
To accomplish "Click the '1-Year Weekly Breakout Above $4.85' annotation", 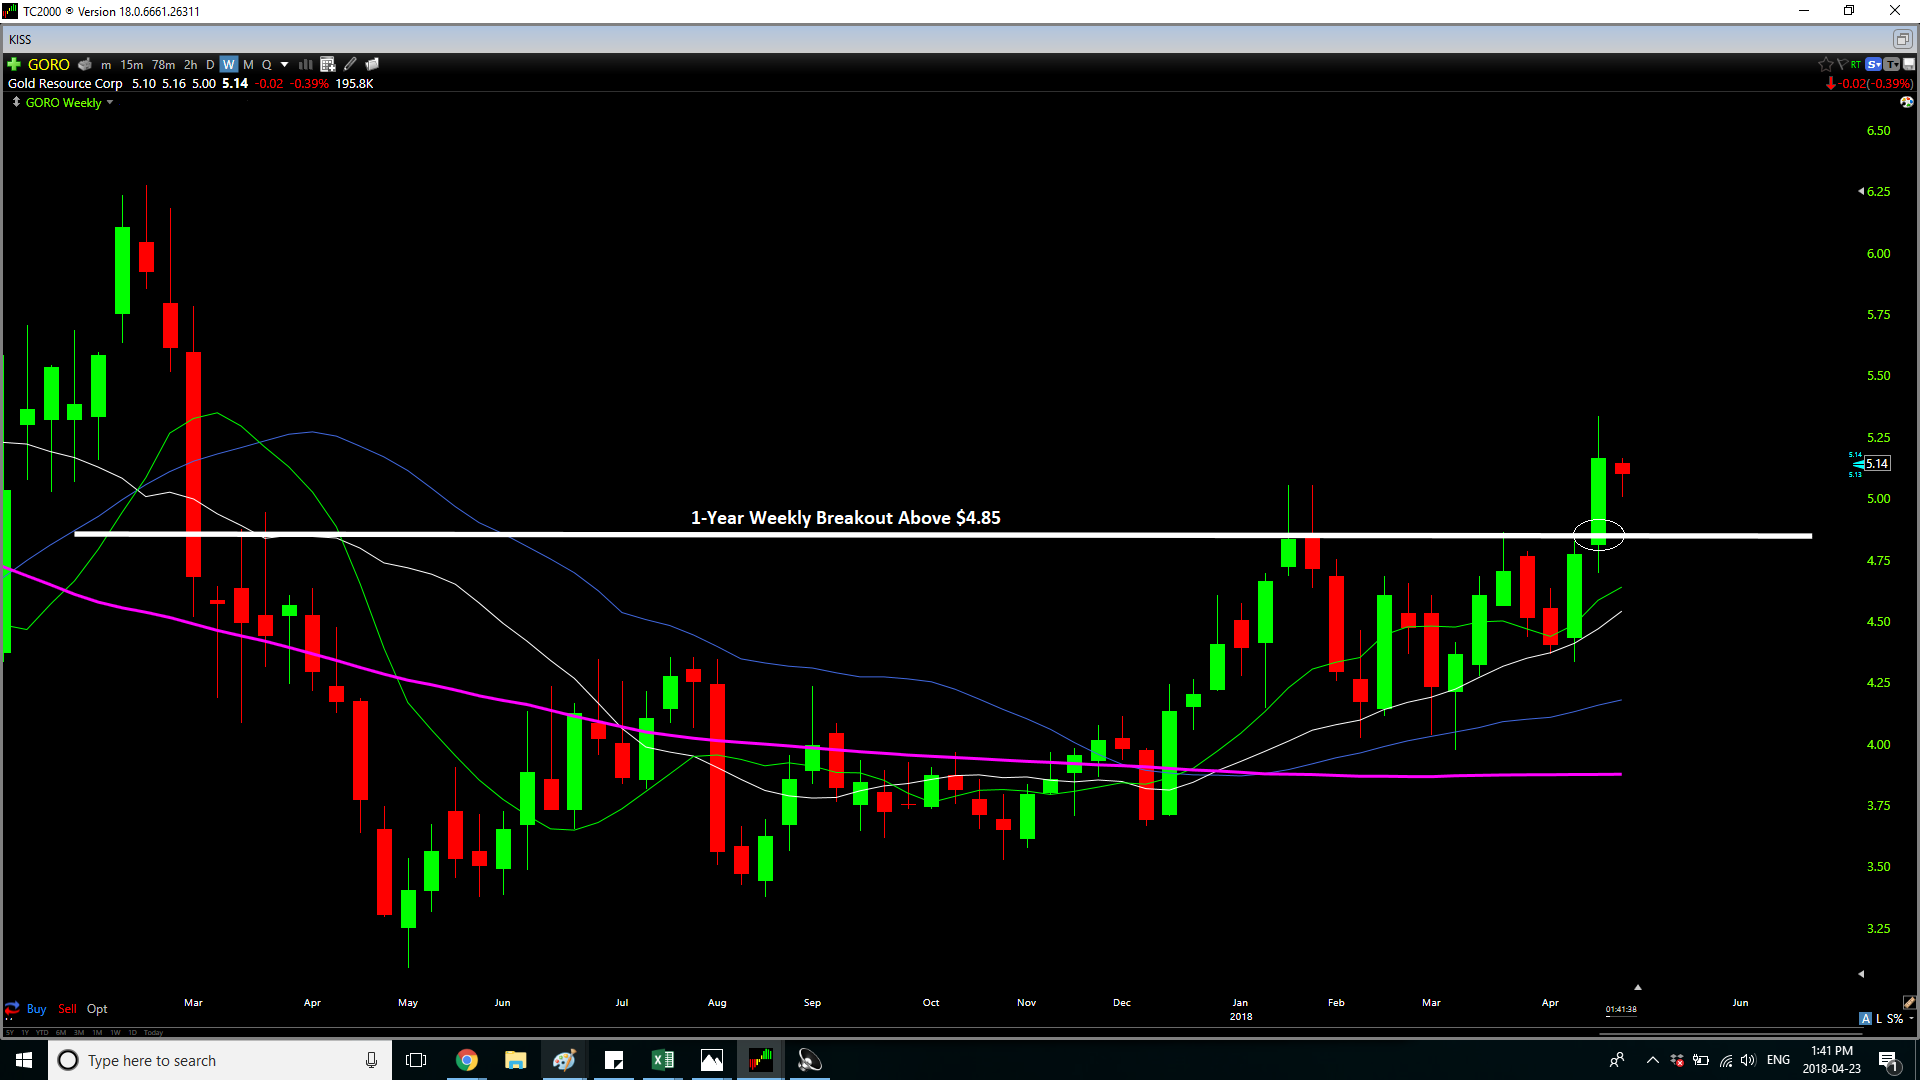I will coord(845,518).
